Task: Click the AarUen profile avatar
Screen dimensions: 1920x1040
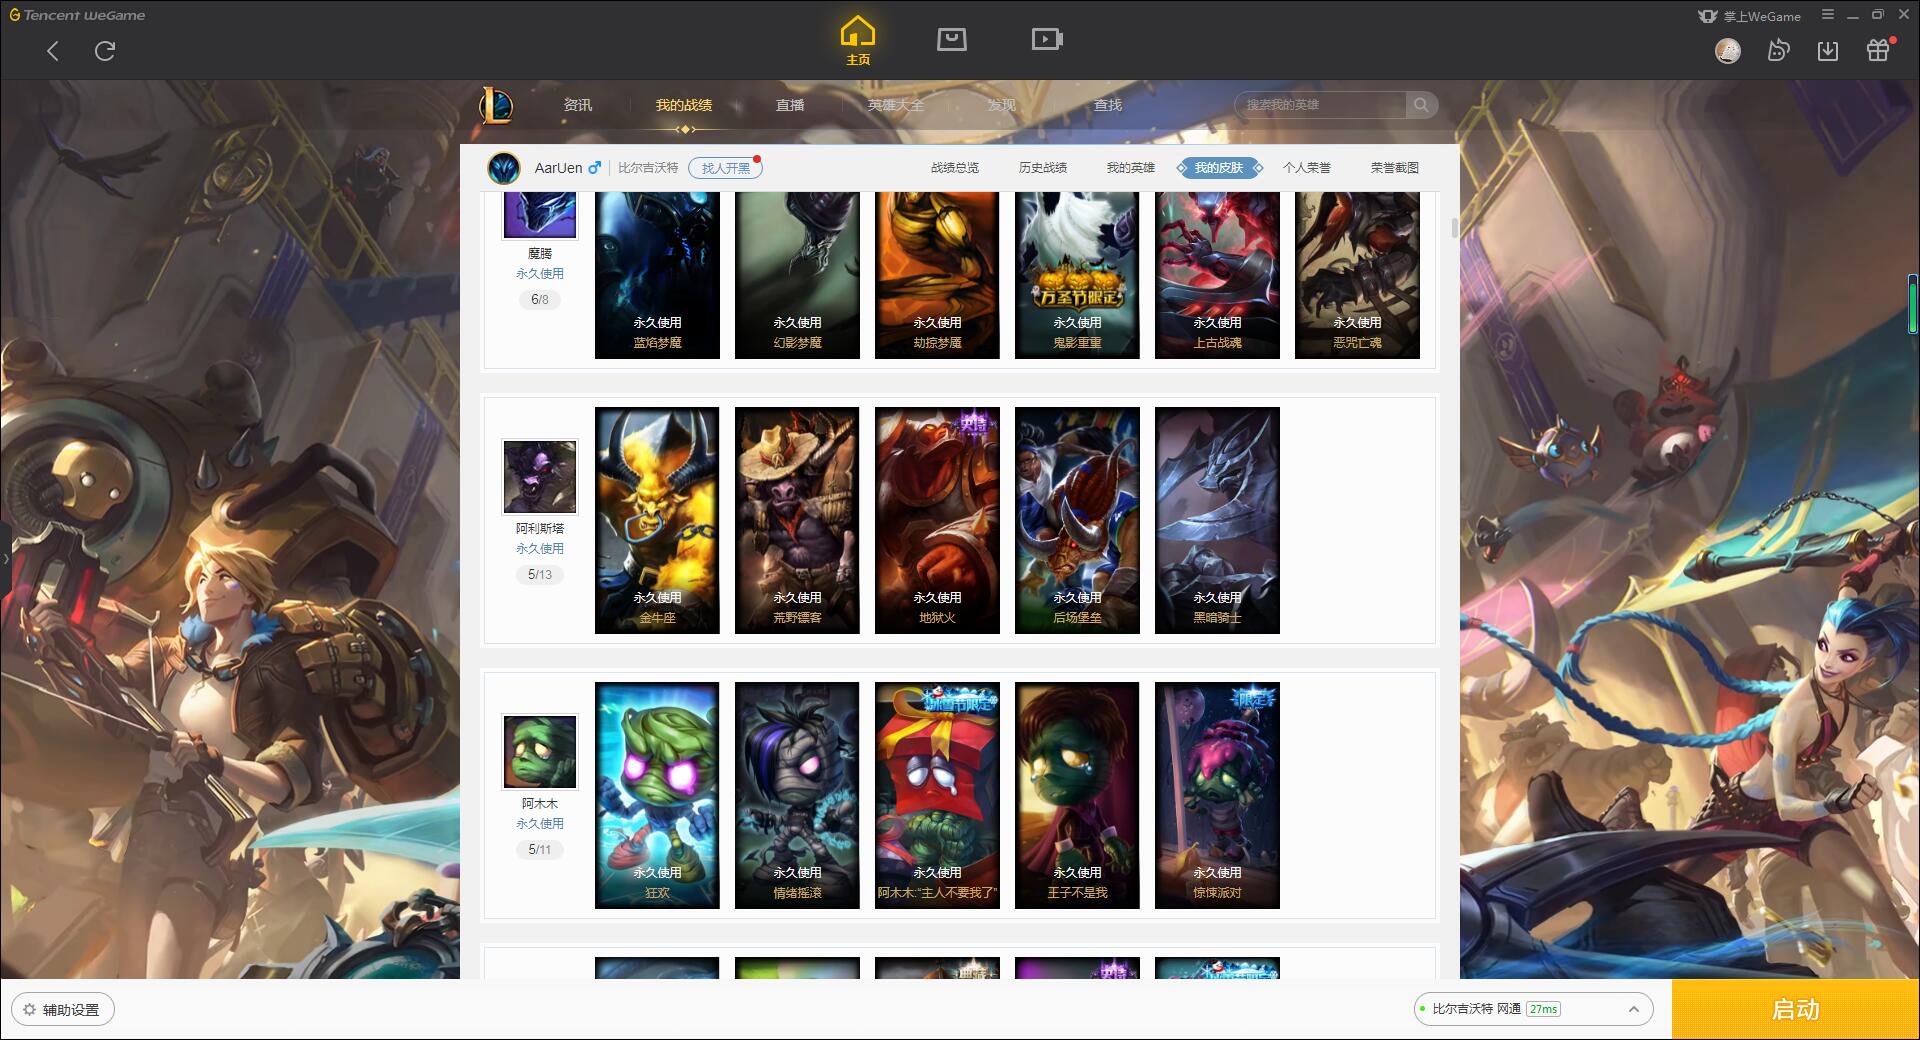Action: pyautogui.click(x=504, y=168)
